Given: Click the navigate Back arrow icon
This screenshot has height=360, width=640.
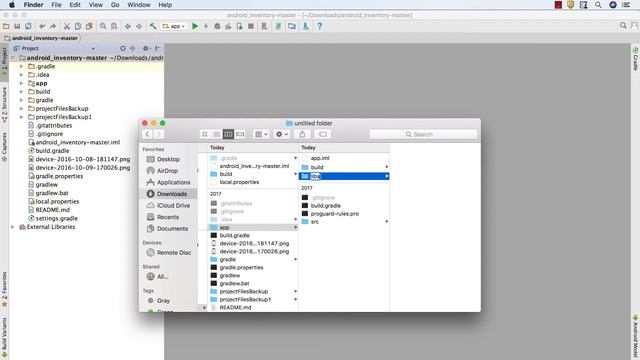Looking at the screenshot, I should [x=128, y=26].
